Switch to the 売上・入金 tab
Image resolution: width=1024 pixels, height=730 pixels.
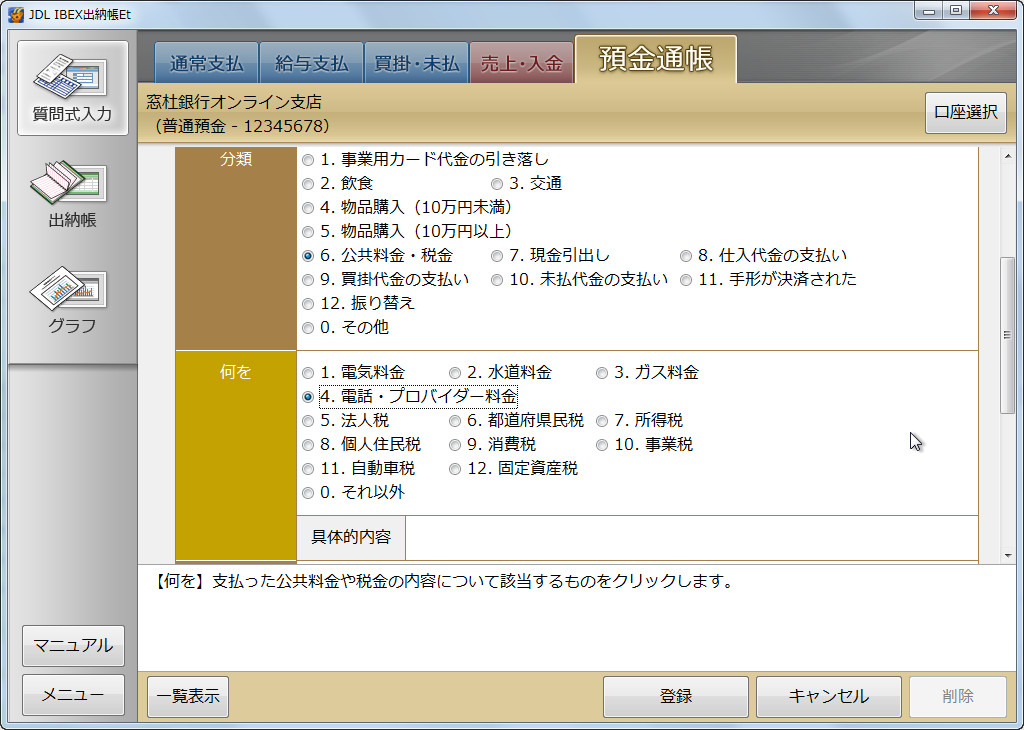pyautogui.click(x=521, y=63)
